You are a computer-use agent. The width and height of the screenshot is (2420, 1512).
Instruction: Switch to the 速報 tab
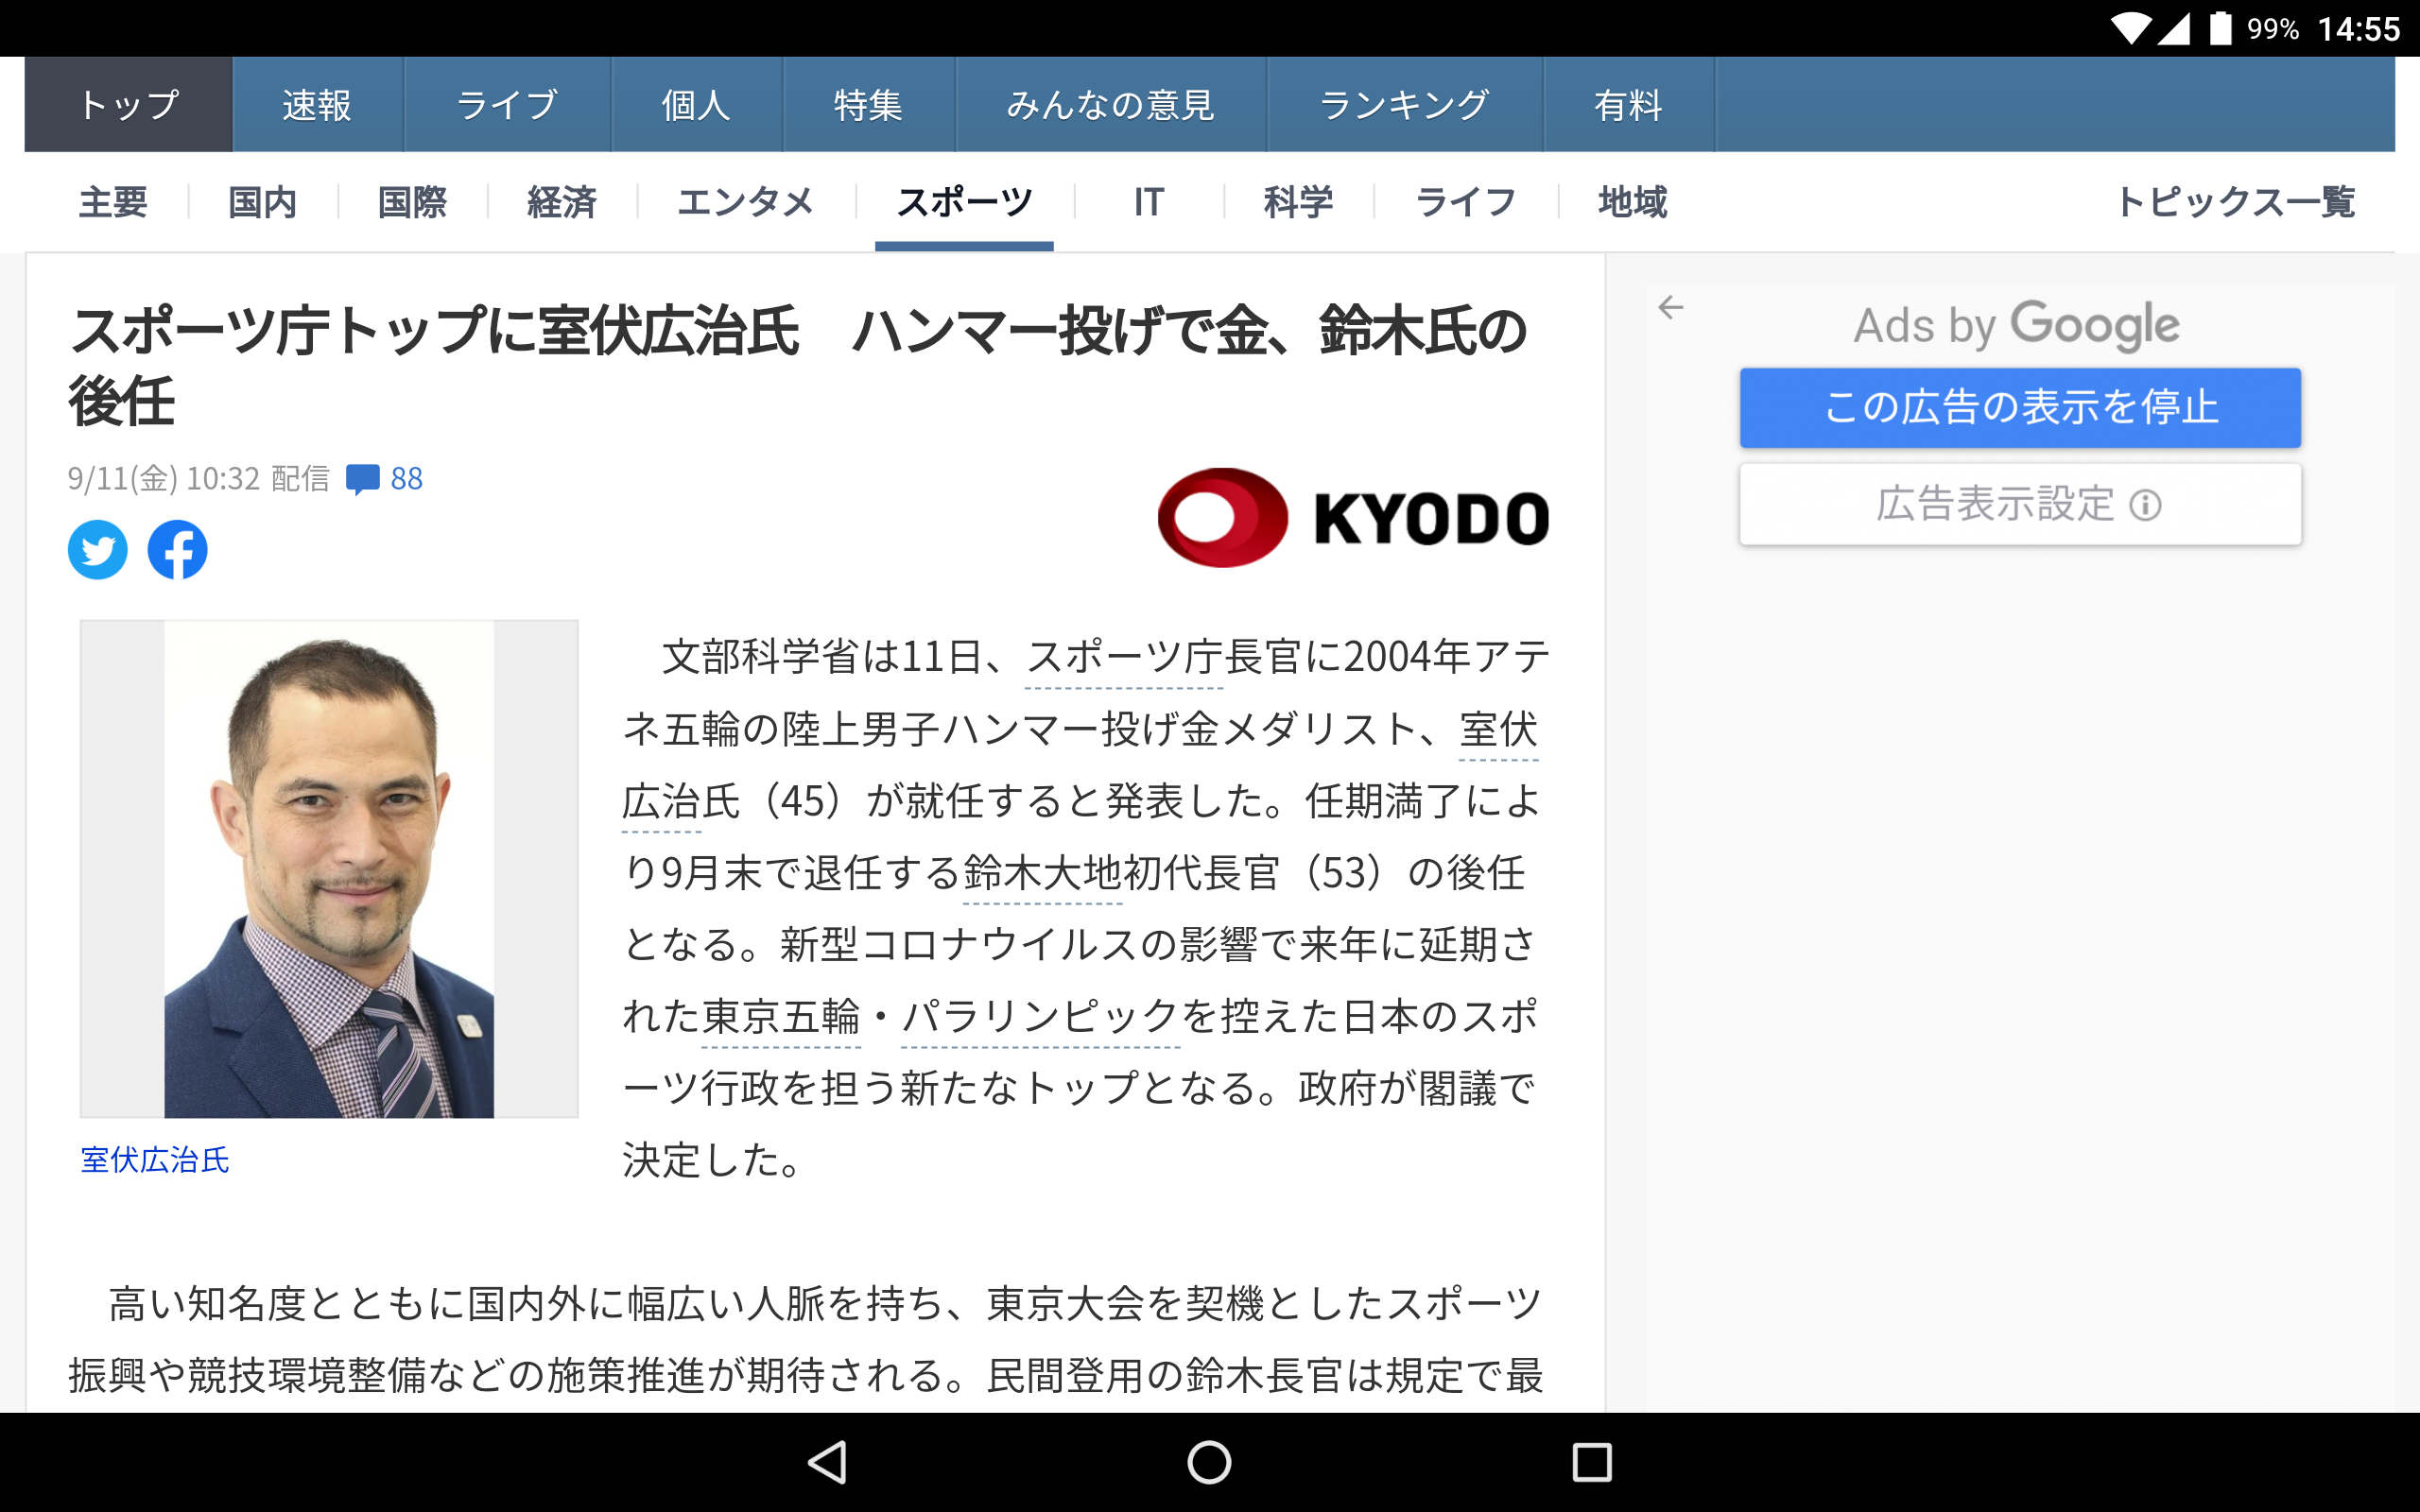tap(317, 105)
